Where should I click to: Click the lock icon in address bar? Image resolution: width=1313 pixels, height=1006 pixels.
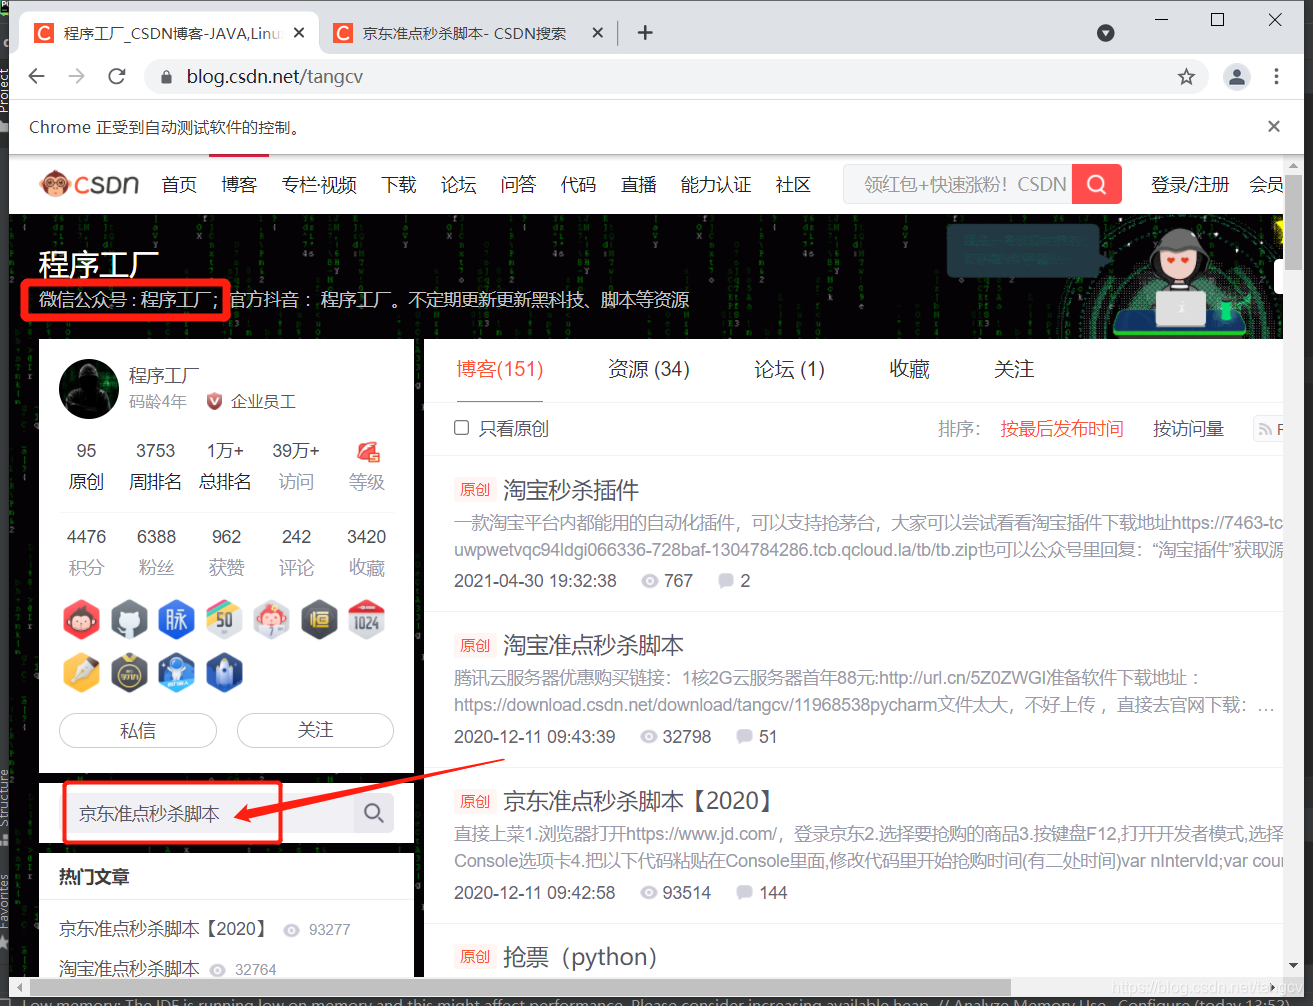coord(166,77)
